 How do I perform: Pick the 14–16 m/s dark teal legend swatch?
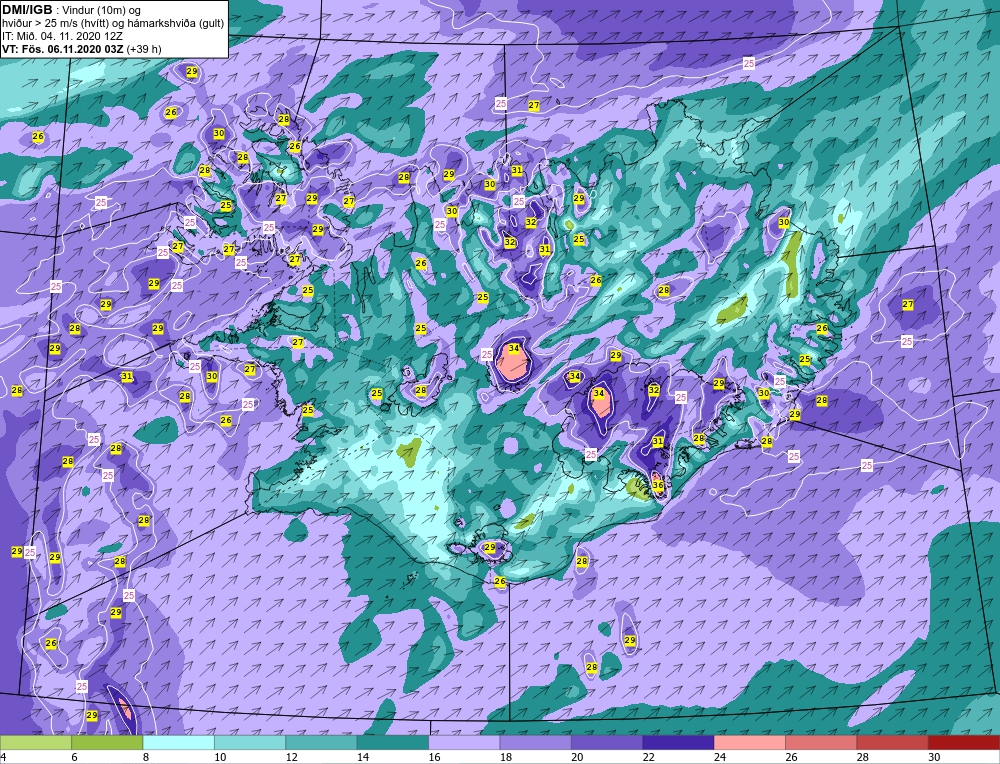[393, 742]
